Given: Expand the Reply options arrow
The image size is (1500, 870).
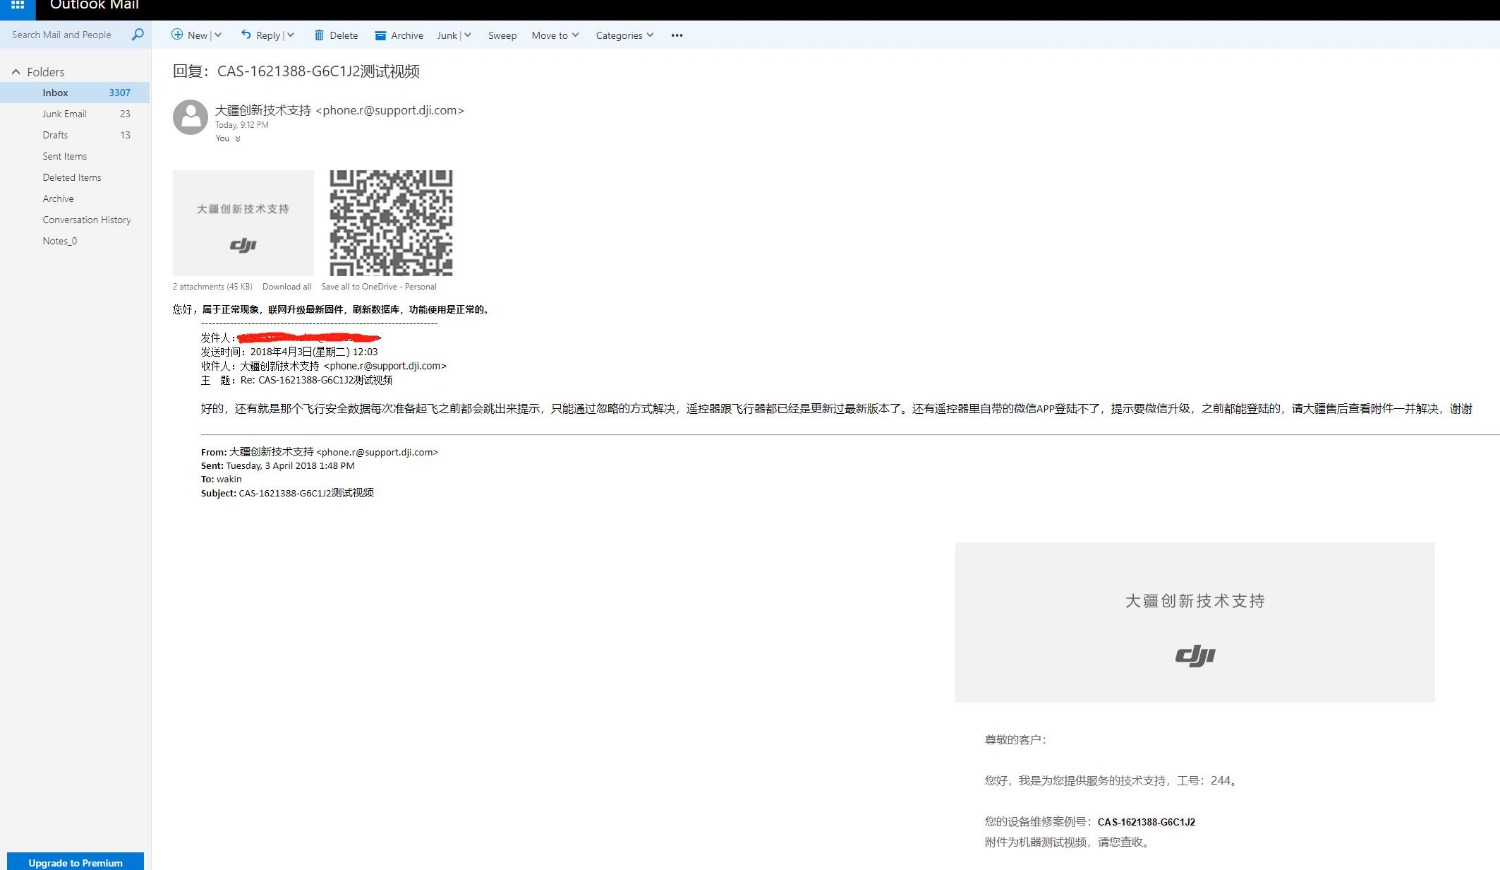Looking at the screenshot, I should 290,35.
